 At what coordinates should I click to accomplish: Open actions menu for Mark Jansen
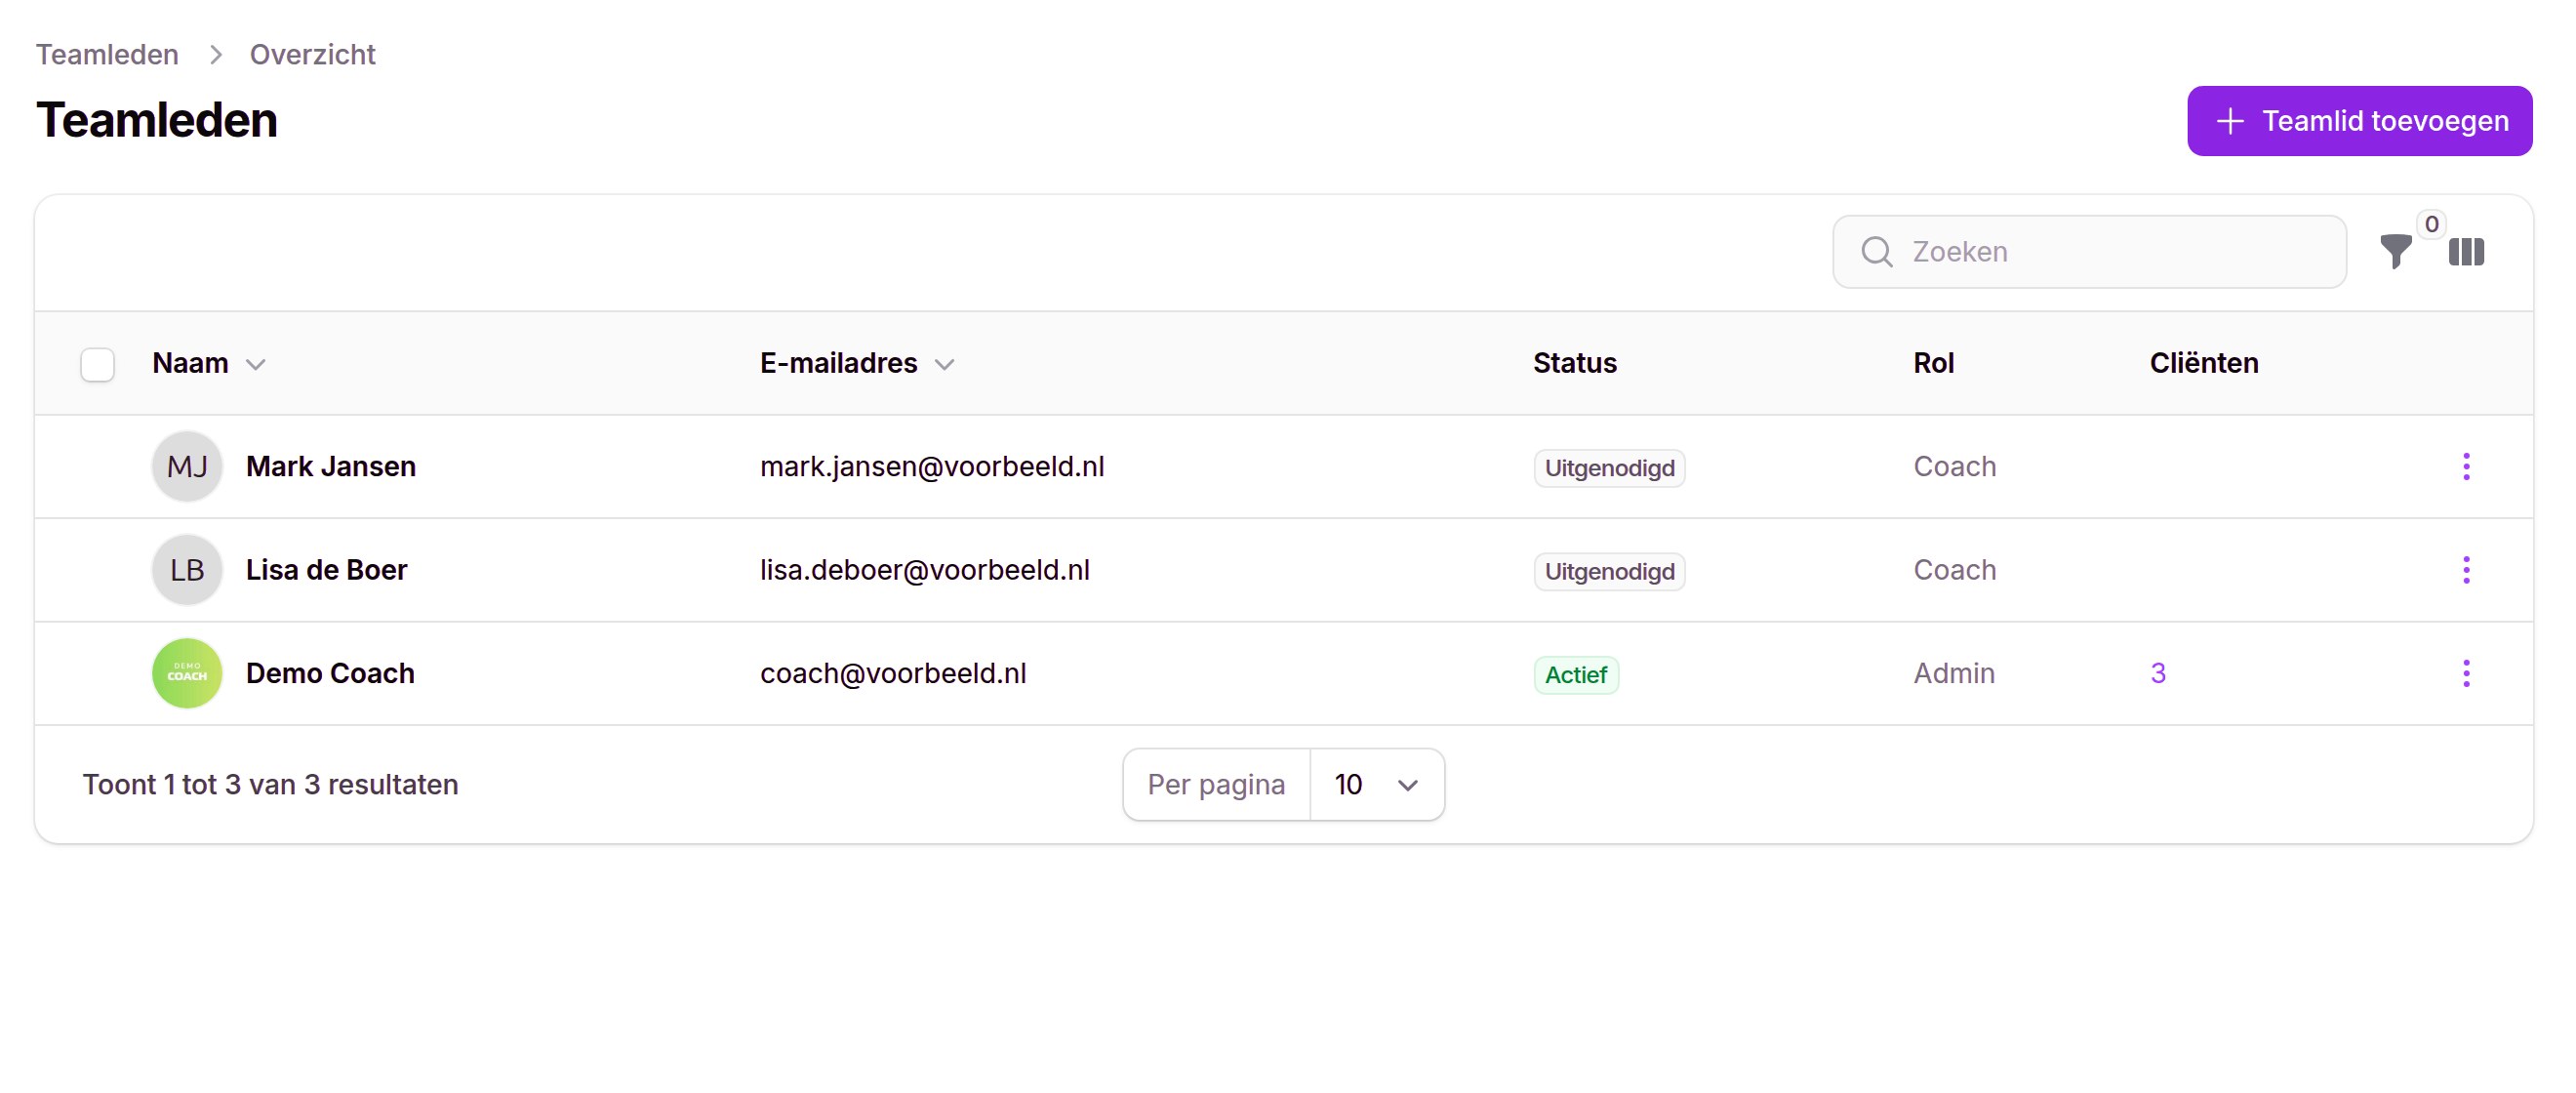pyautogui.click(x=2466, y=467)
